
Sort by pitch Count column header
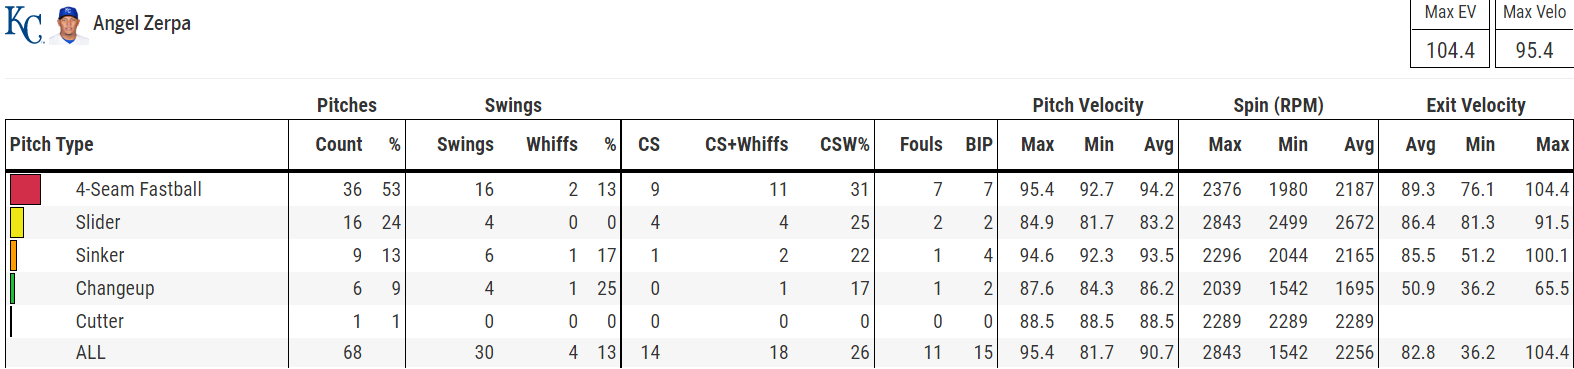[339, 144]
